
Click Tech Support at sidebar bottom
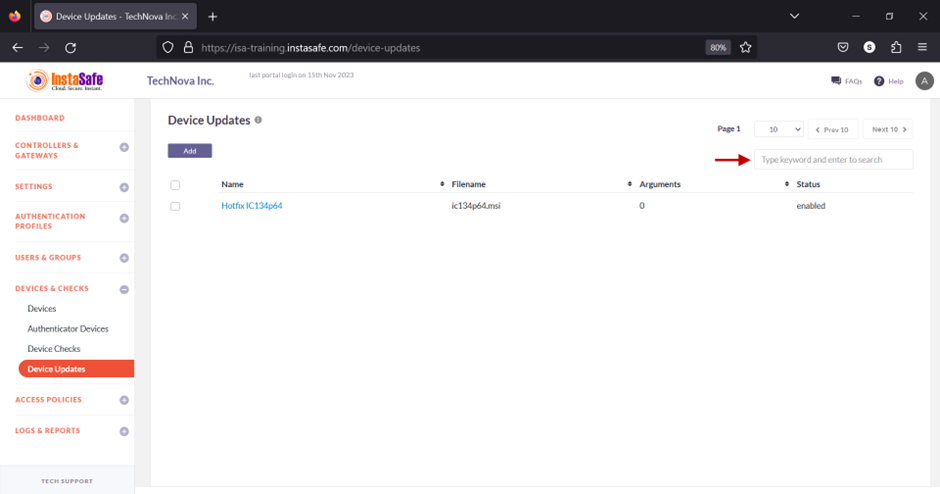tap(67, 481)
